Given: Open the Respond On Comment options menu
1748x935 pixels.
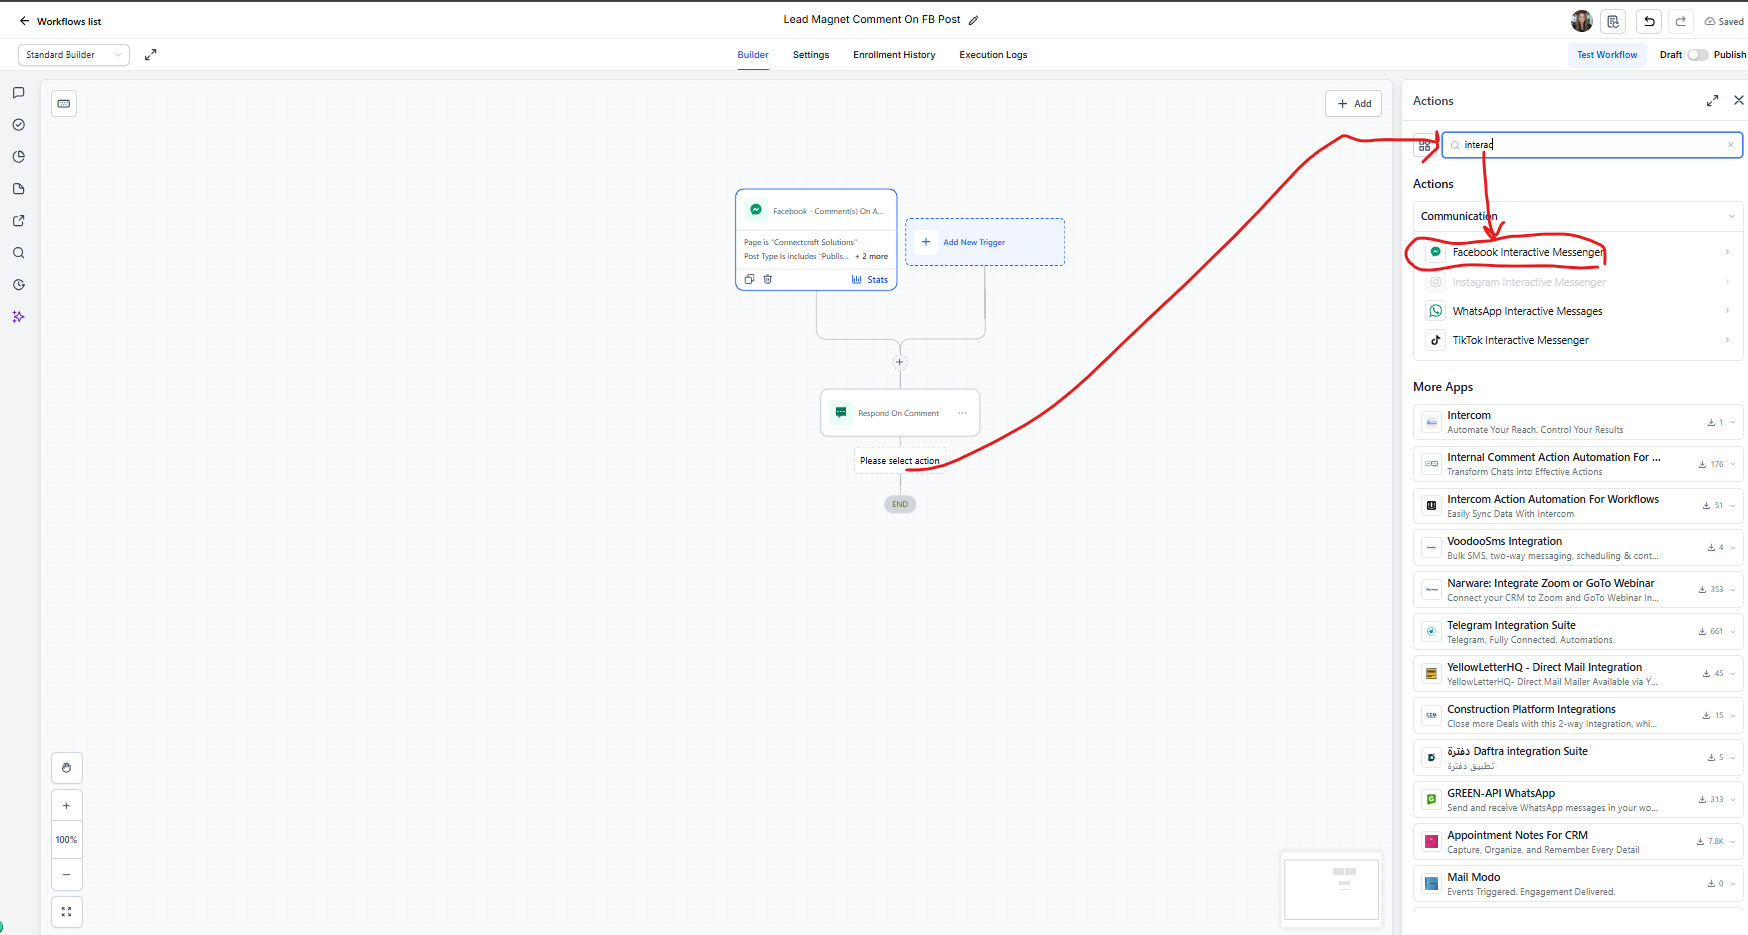Looking at the screenshot, I should 962,413.
